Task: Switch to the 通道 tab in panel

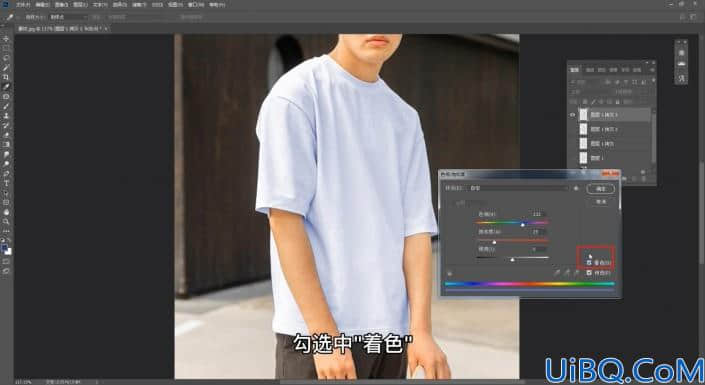Action: [x=590, y=70]
